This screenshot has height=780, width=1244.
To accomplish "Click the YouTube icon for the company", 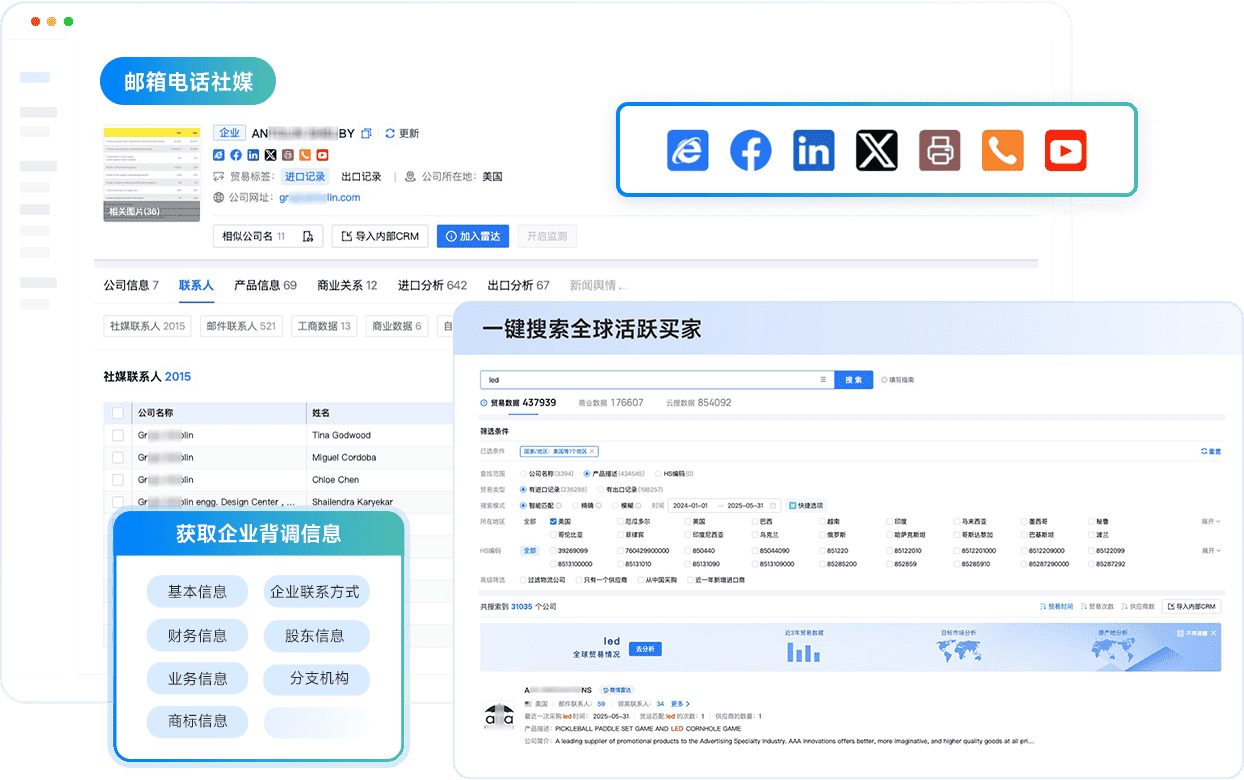I will pyautogui.click(x=1065, y=151).
